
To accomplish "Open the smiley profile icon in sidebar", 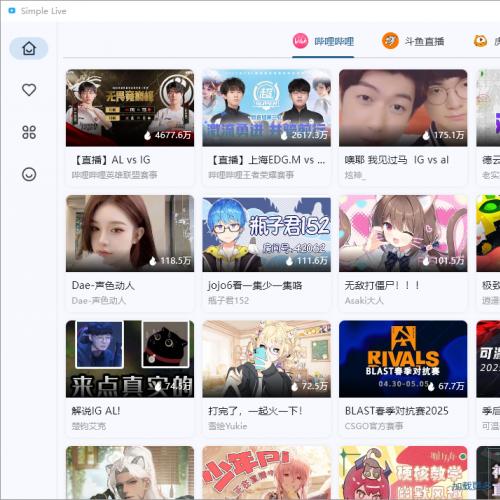I will click(x=29, y=174).
